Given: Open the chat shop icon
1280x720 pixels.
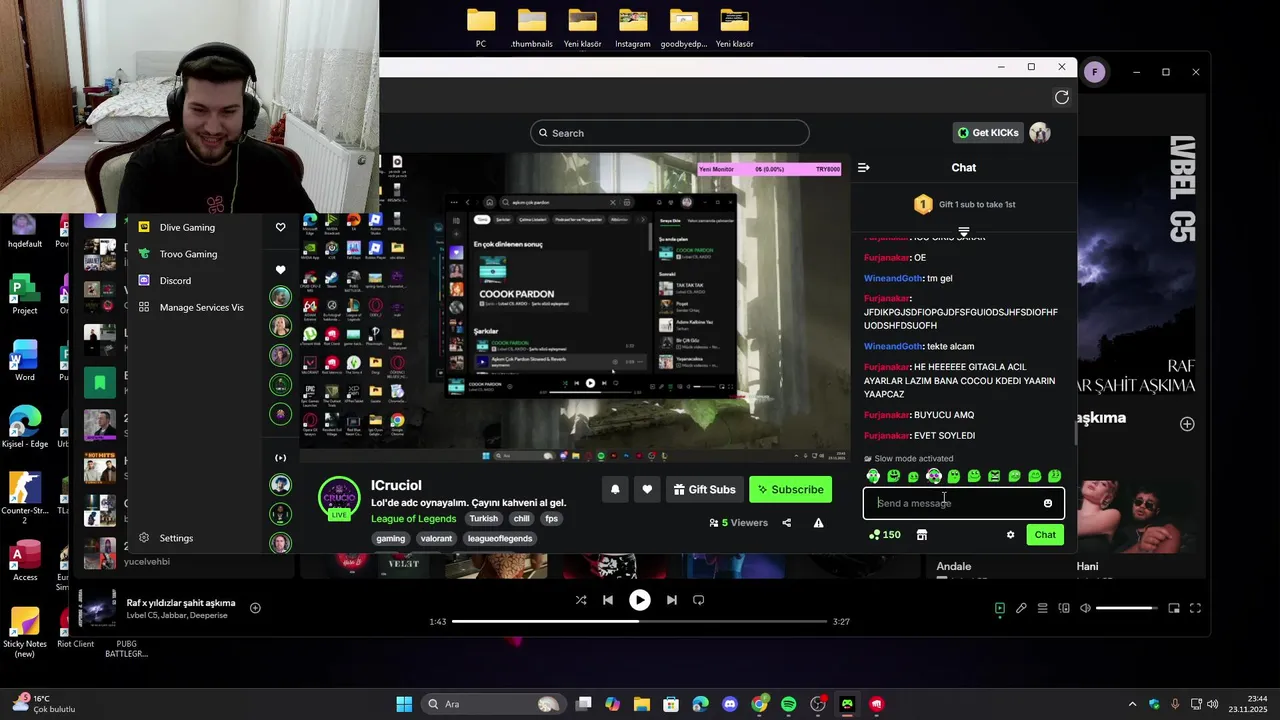Looking at the screenshot, I should click(922, 535).
